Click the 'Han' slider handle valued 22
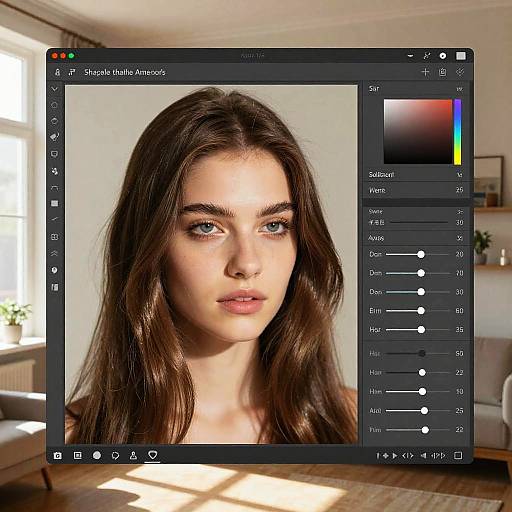The image size is (512, 512). pos(422,372)
